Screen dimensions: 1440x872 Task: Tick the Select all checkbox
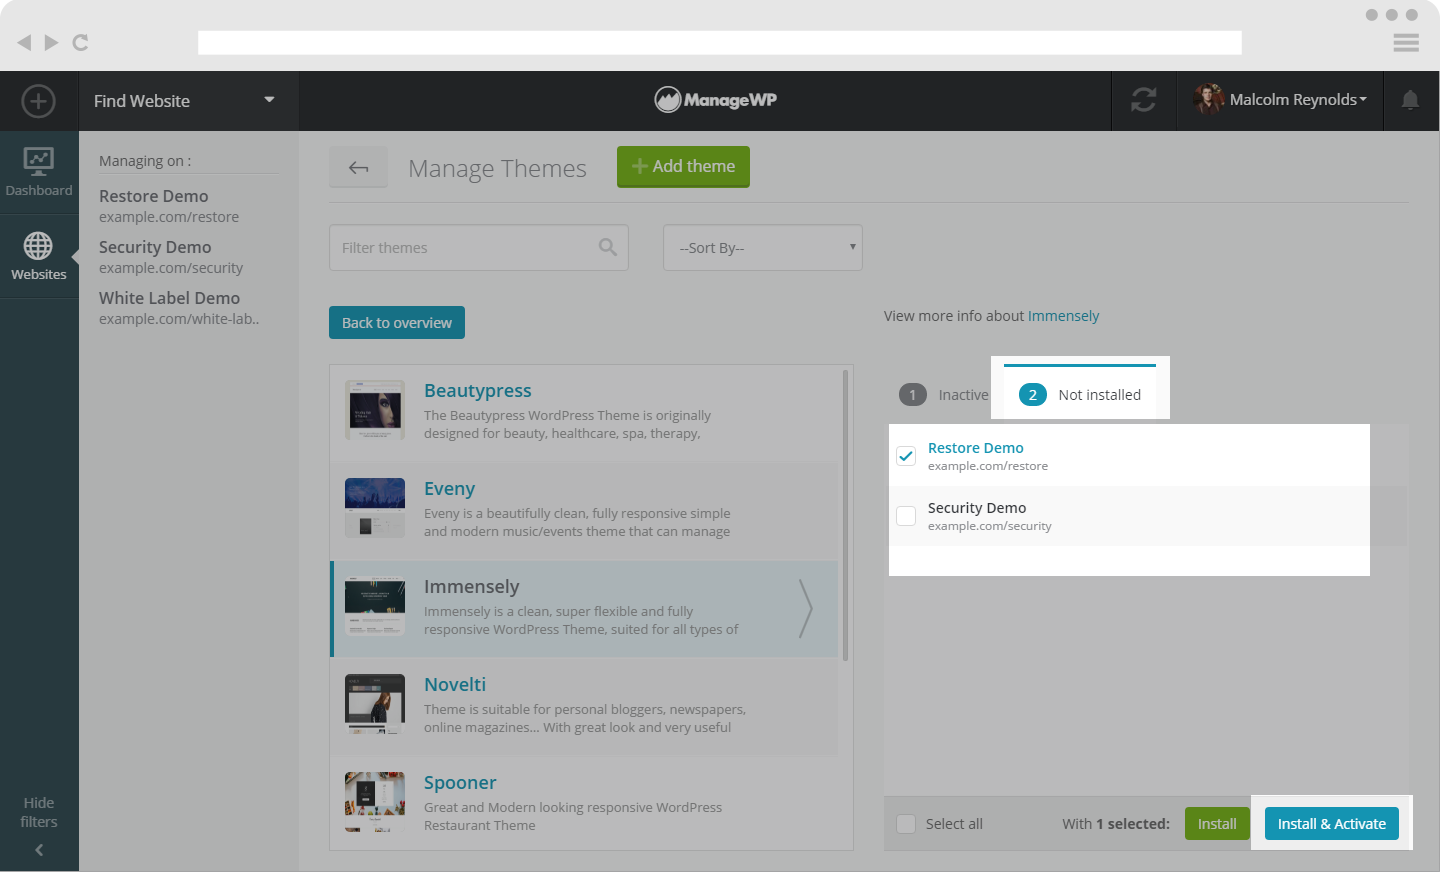(906, 824)
